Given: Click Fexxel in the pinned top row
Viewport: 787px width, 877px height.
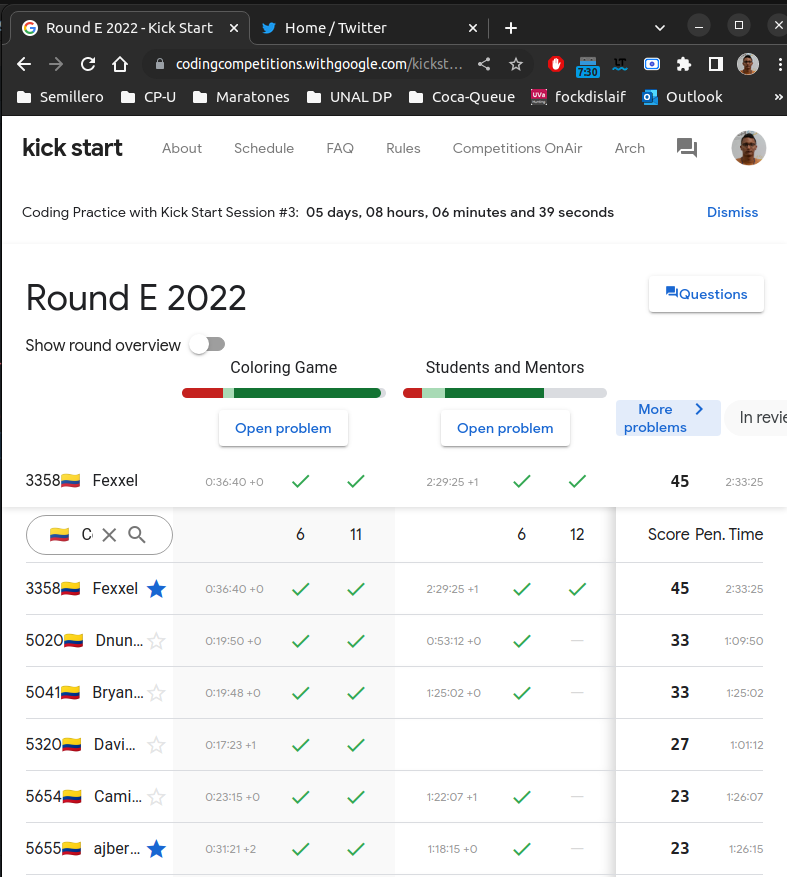Looking at the screenshot, I should tap(115, 480).
